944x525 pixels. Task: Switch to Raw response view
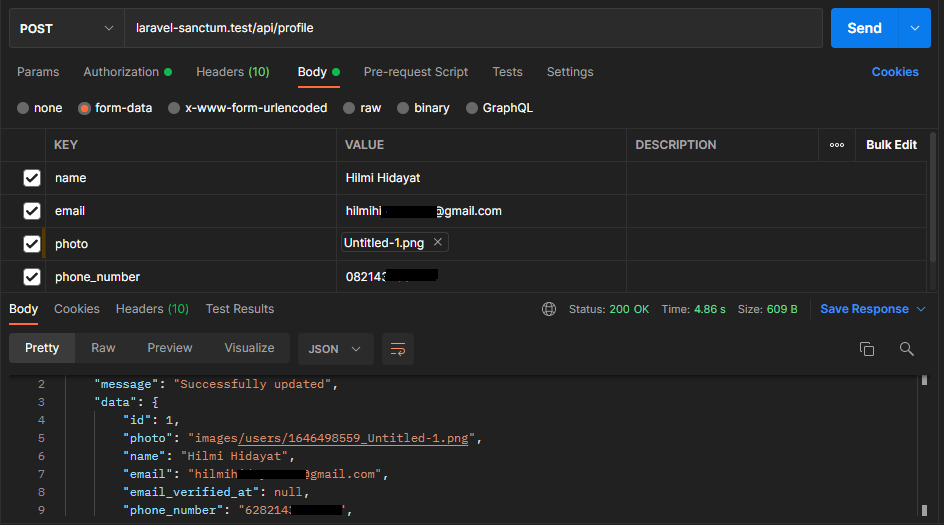[103, 348]
